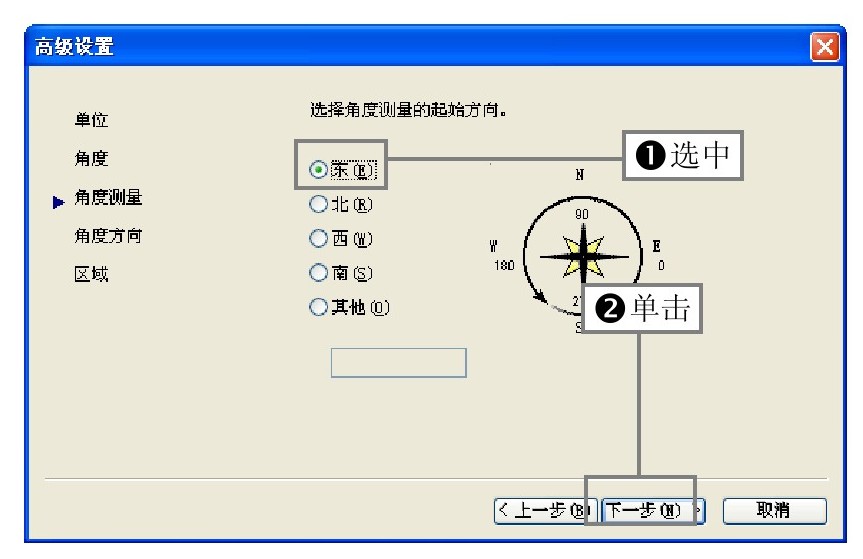Click the custom angle input field
The height and width of the screenshot is (559, 863).
coord(398,363)
